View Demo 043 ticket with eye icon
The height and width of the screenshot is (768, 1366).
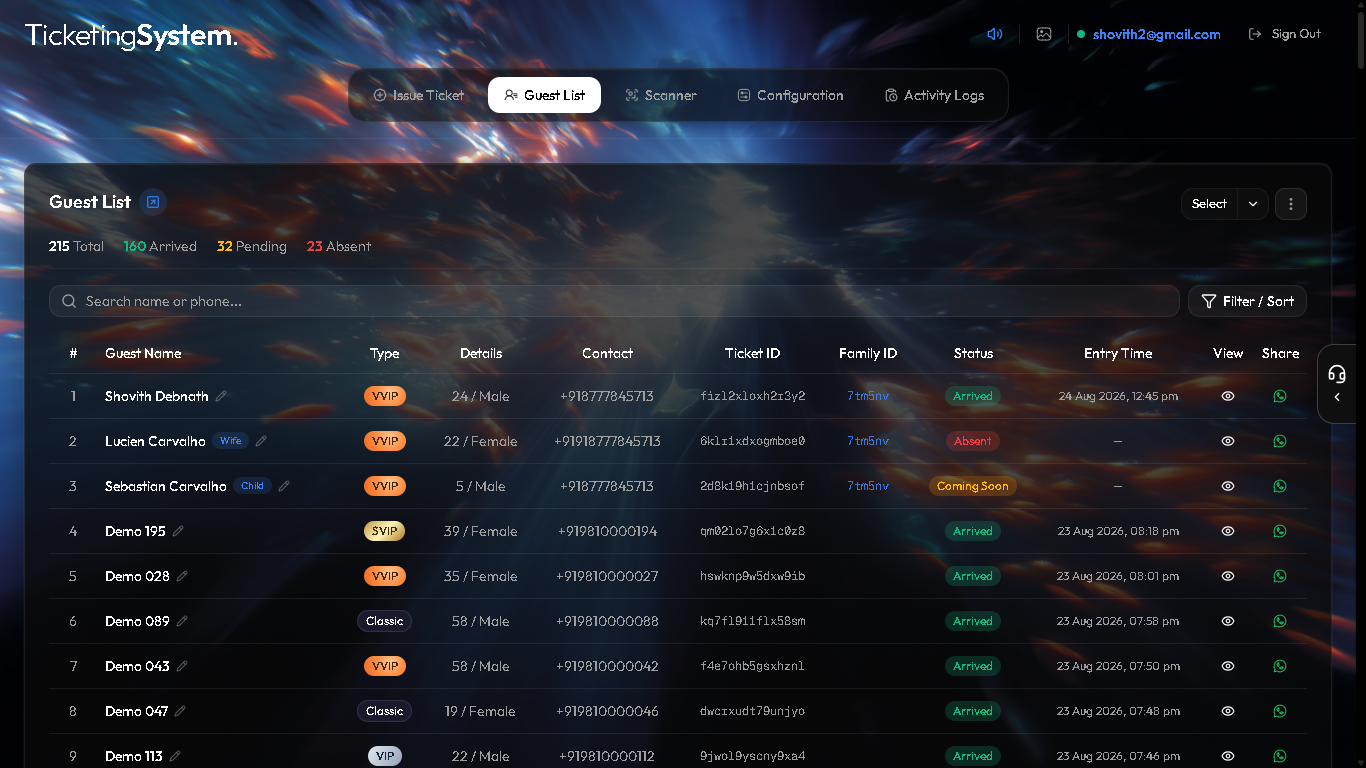tap(1228, 666)
